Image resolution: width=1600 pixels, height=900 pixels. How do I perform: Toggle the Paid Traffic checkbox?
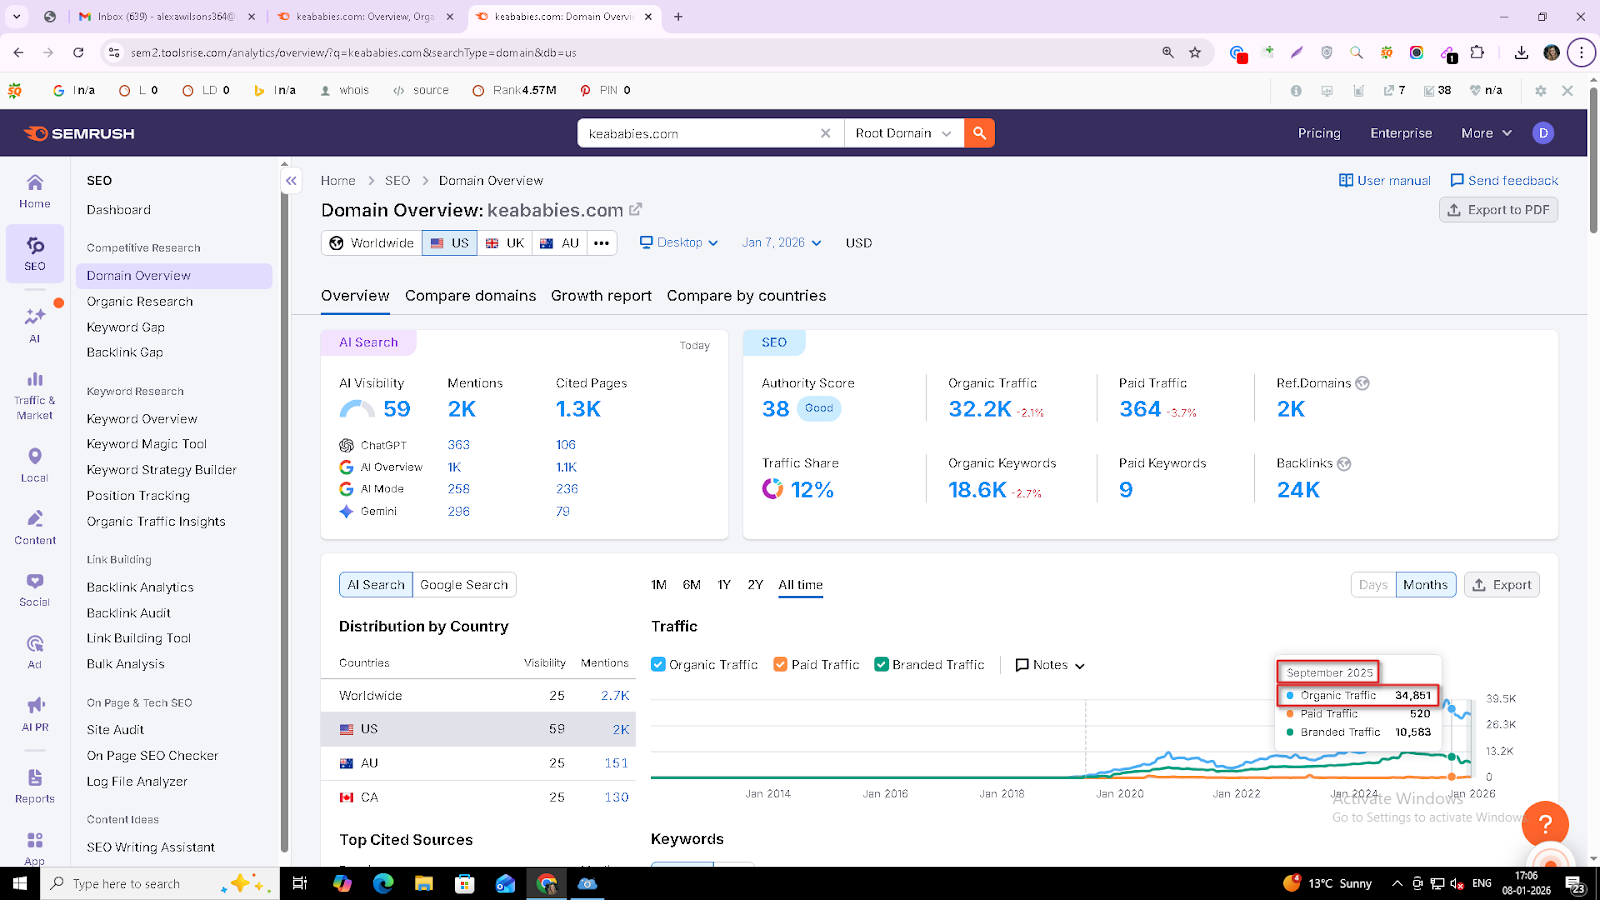tap(780, 665)
